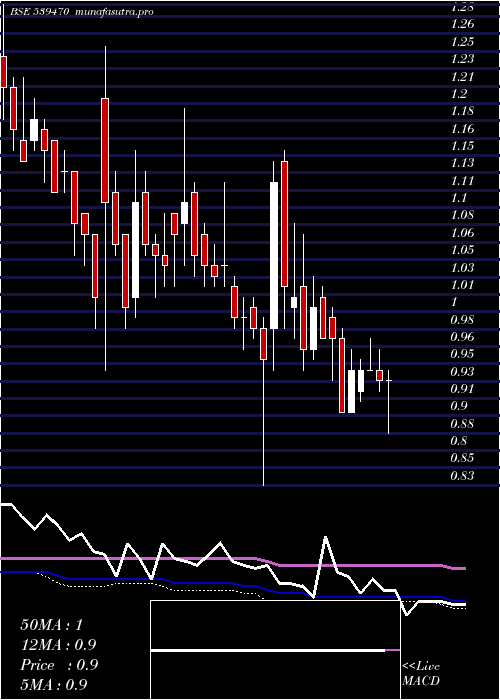Click the white MACD histogram box
The height and width of the screenshot is (700, 500).
(x=275, y=650)
